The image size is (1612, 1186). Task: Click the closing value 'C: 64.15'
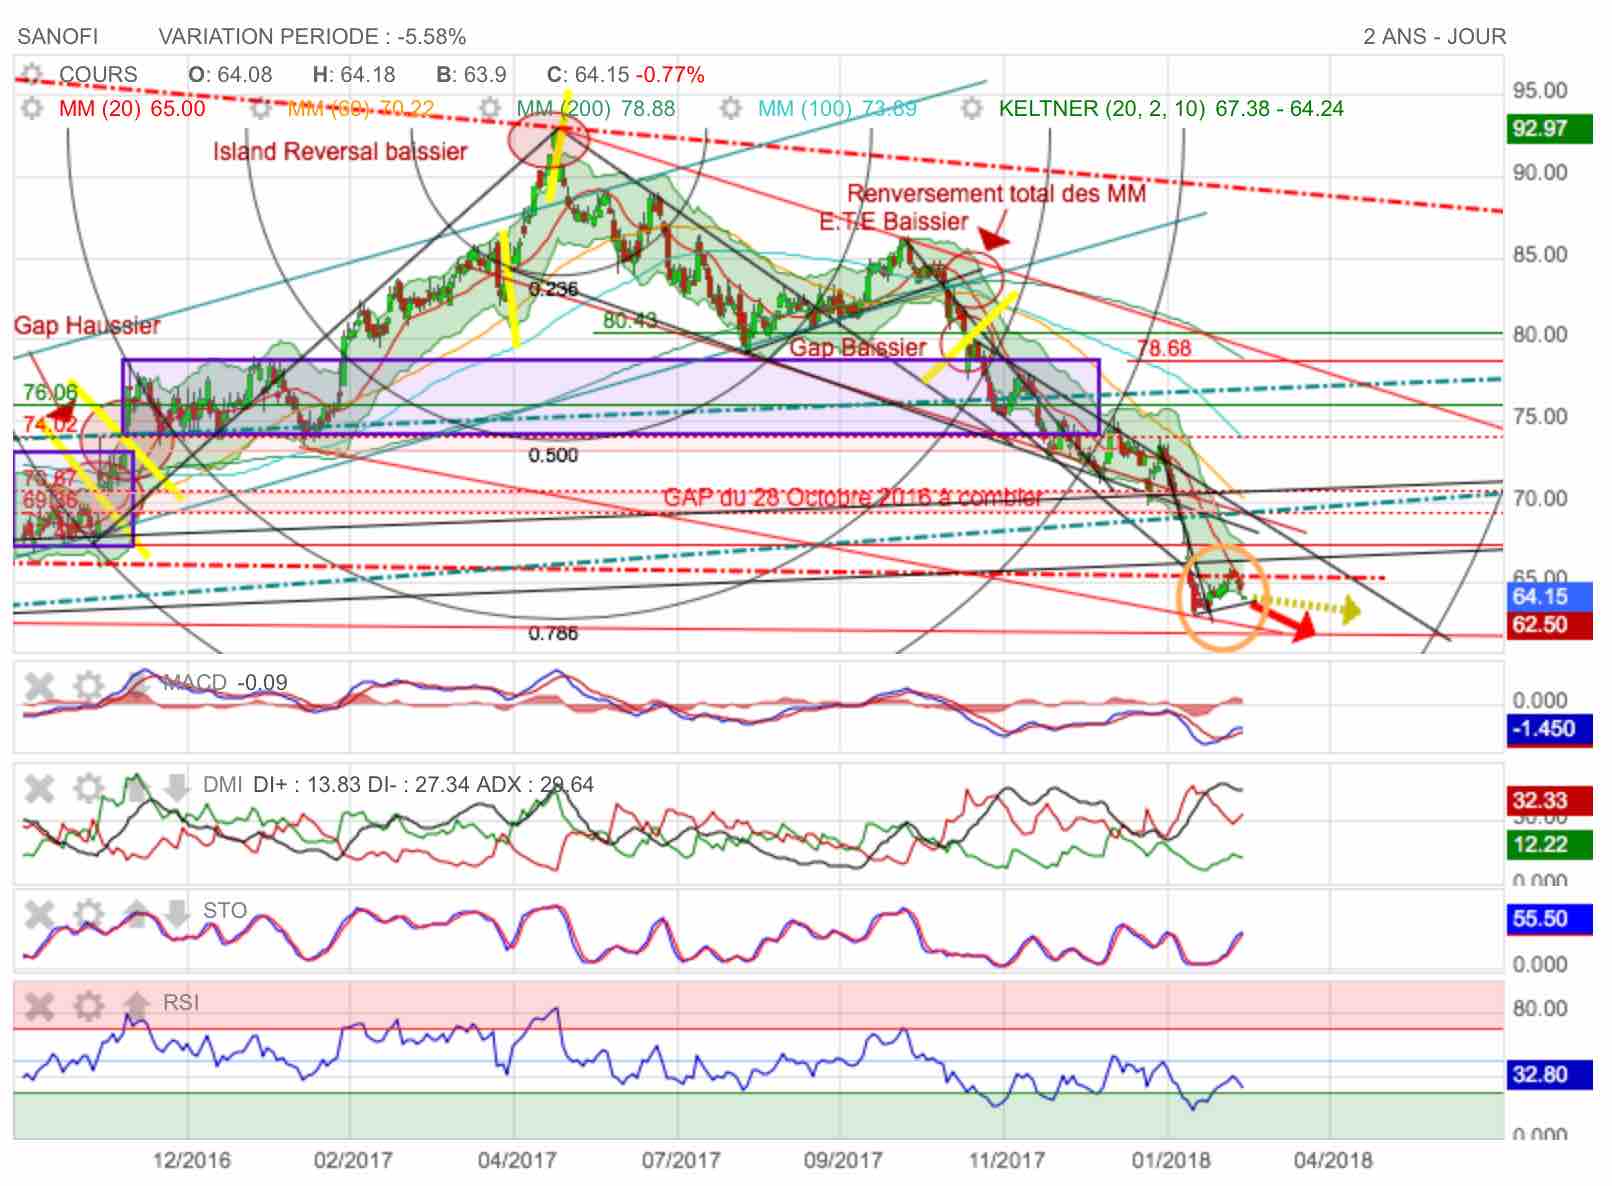click(588, 75)
